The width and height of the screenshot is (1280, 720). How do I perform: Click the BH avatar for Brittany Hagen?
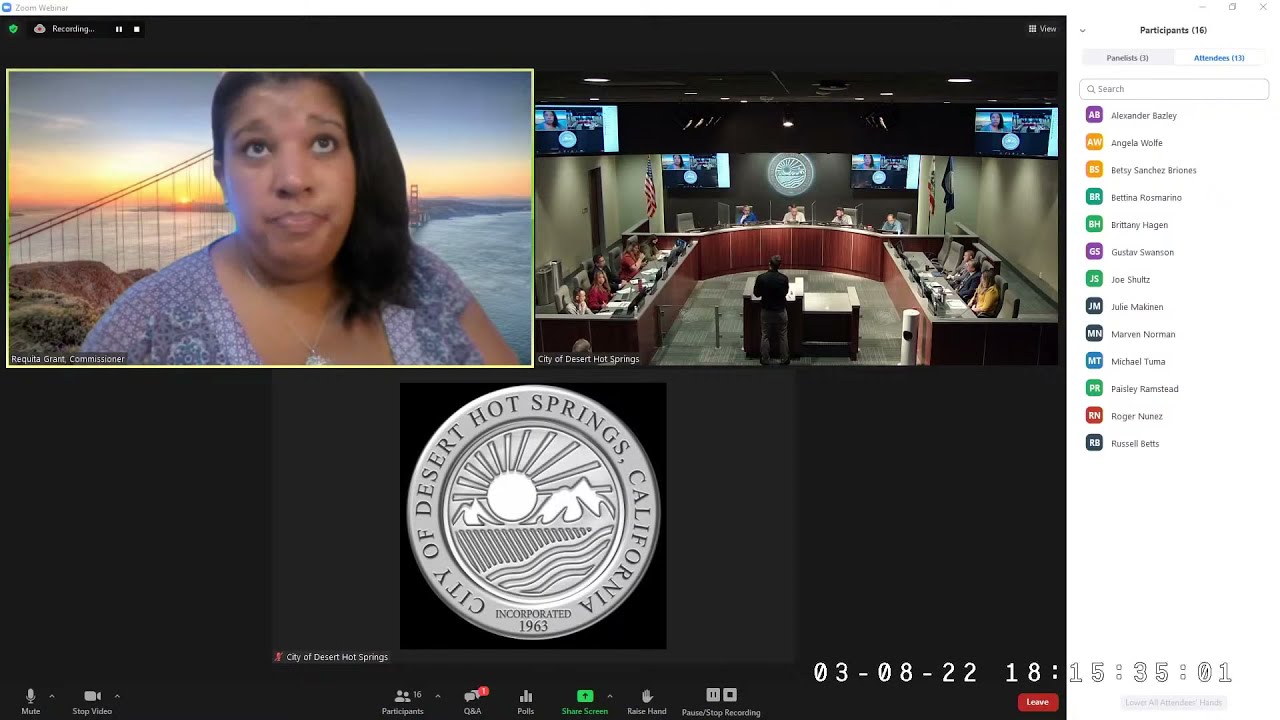pyautogui.click(x=1095, y=225)
